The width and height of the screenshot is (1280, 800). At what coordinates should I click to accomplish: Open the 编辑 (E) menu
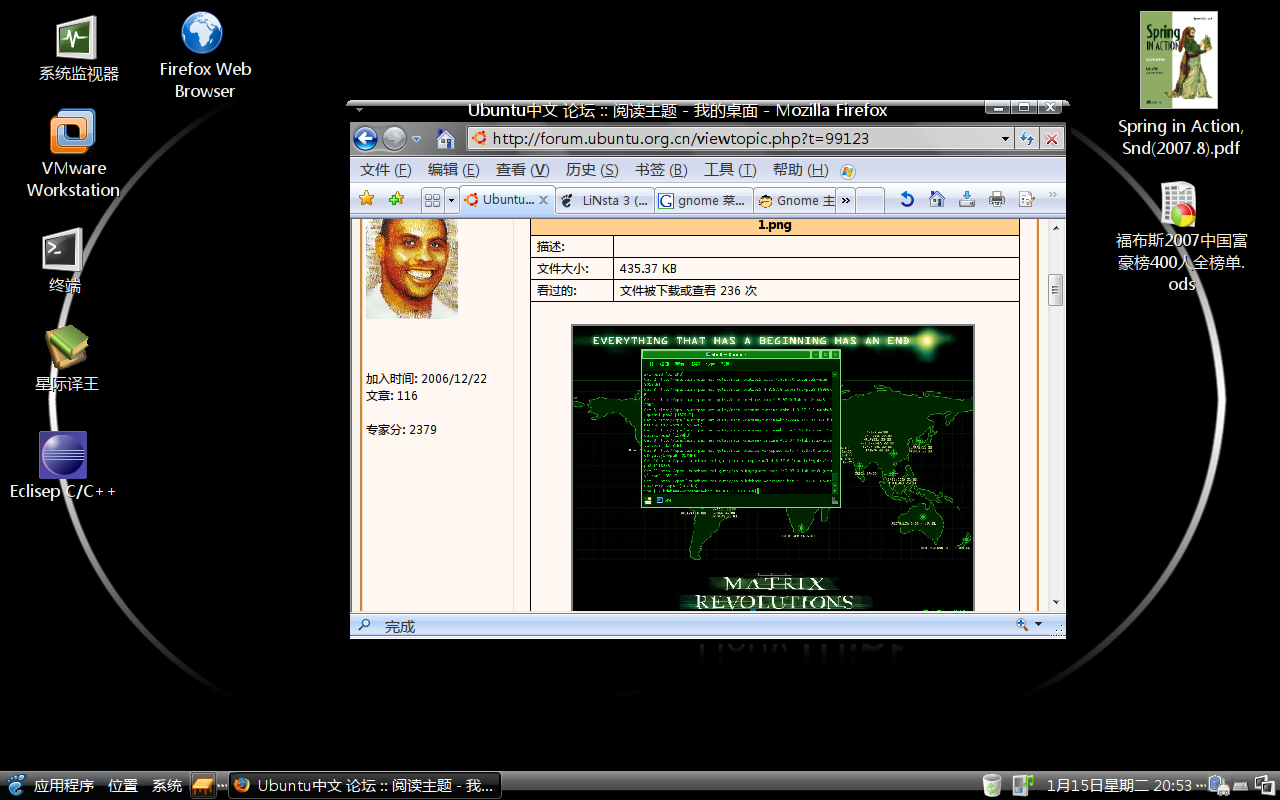454,170
